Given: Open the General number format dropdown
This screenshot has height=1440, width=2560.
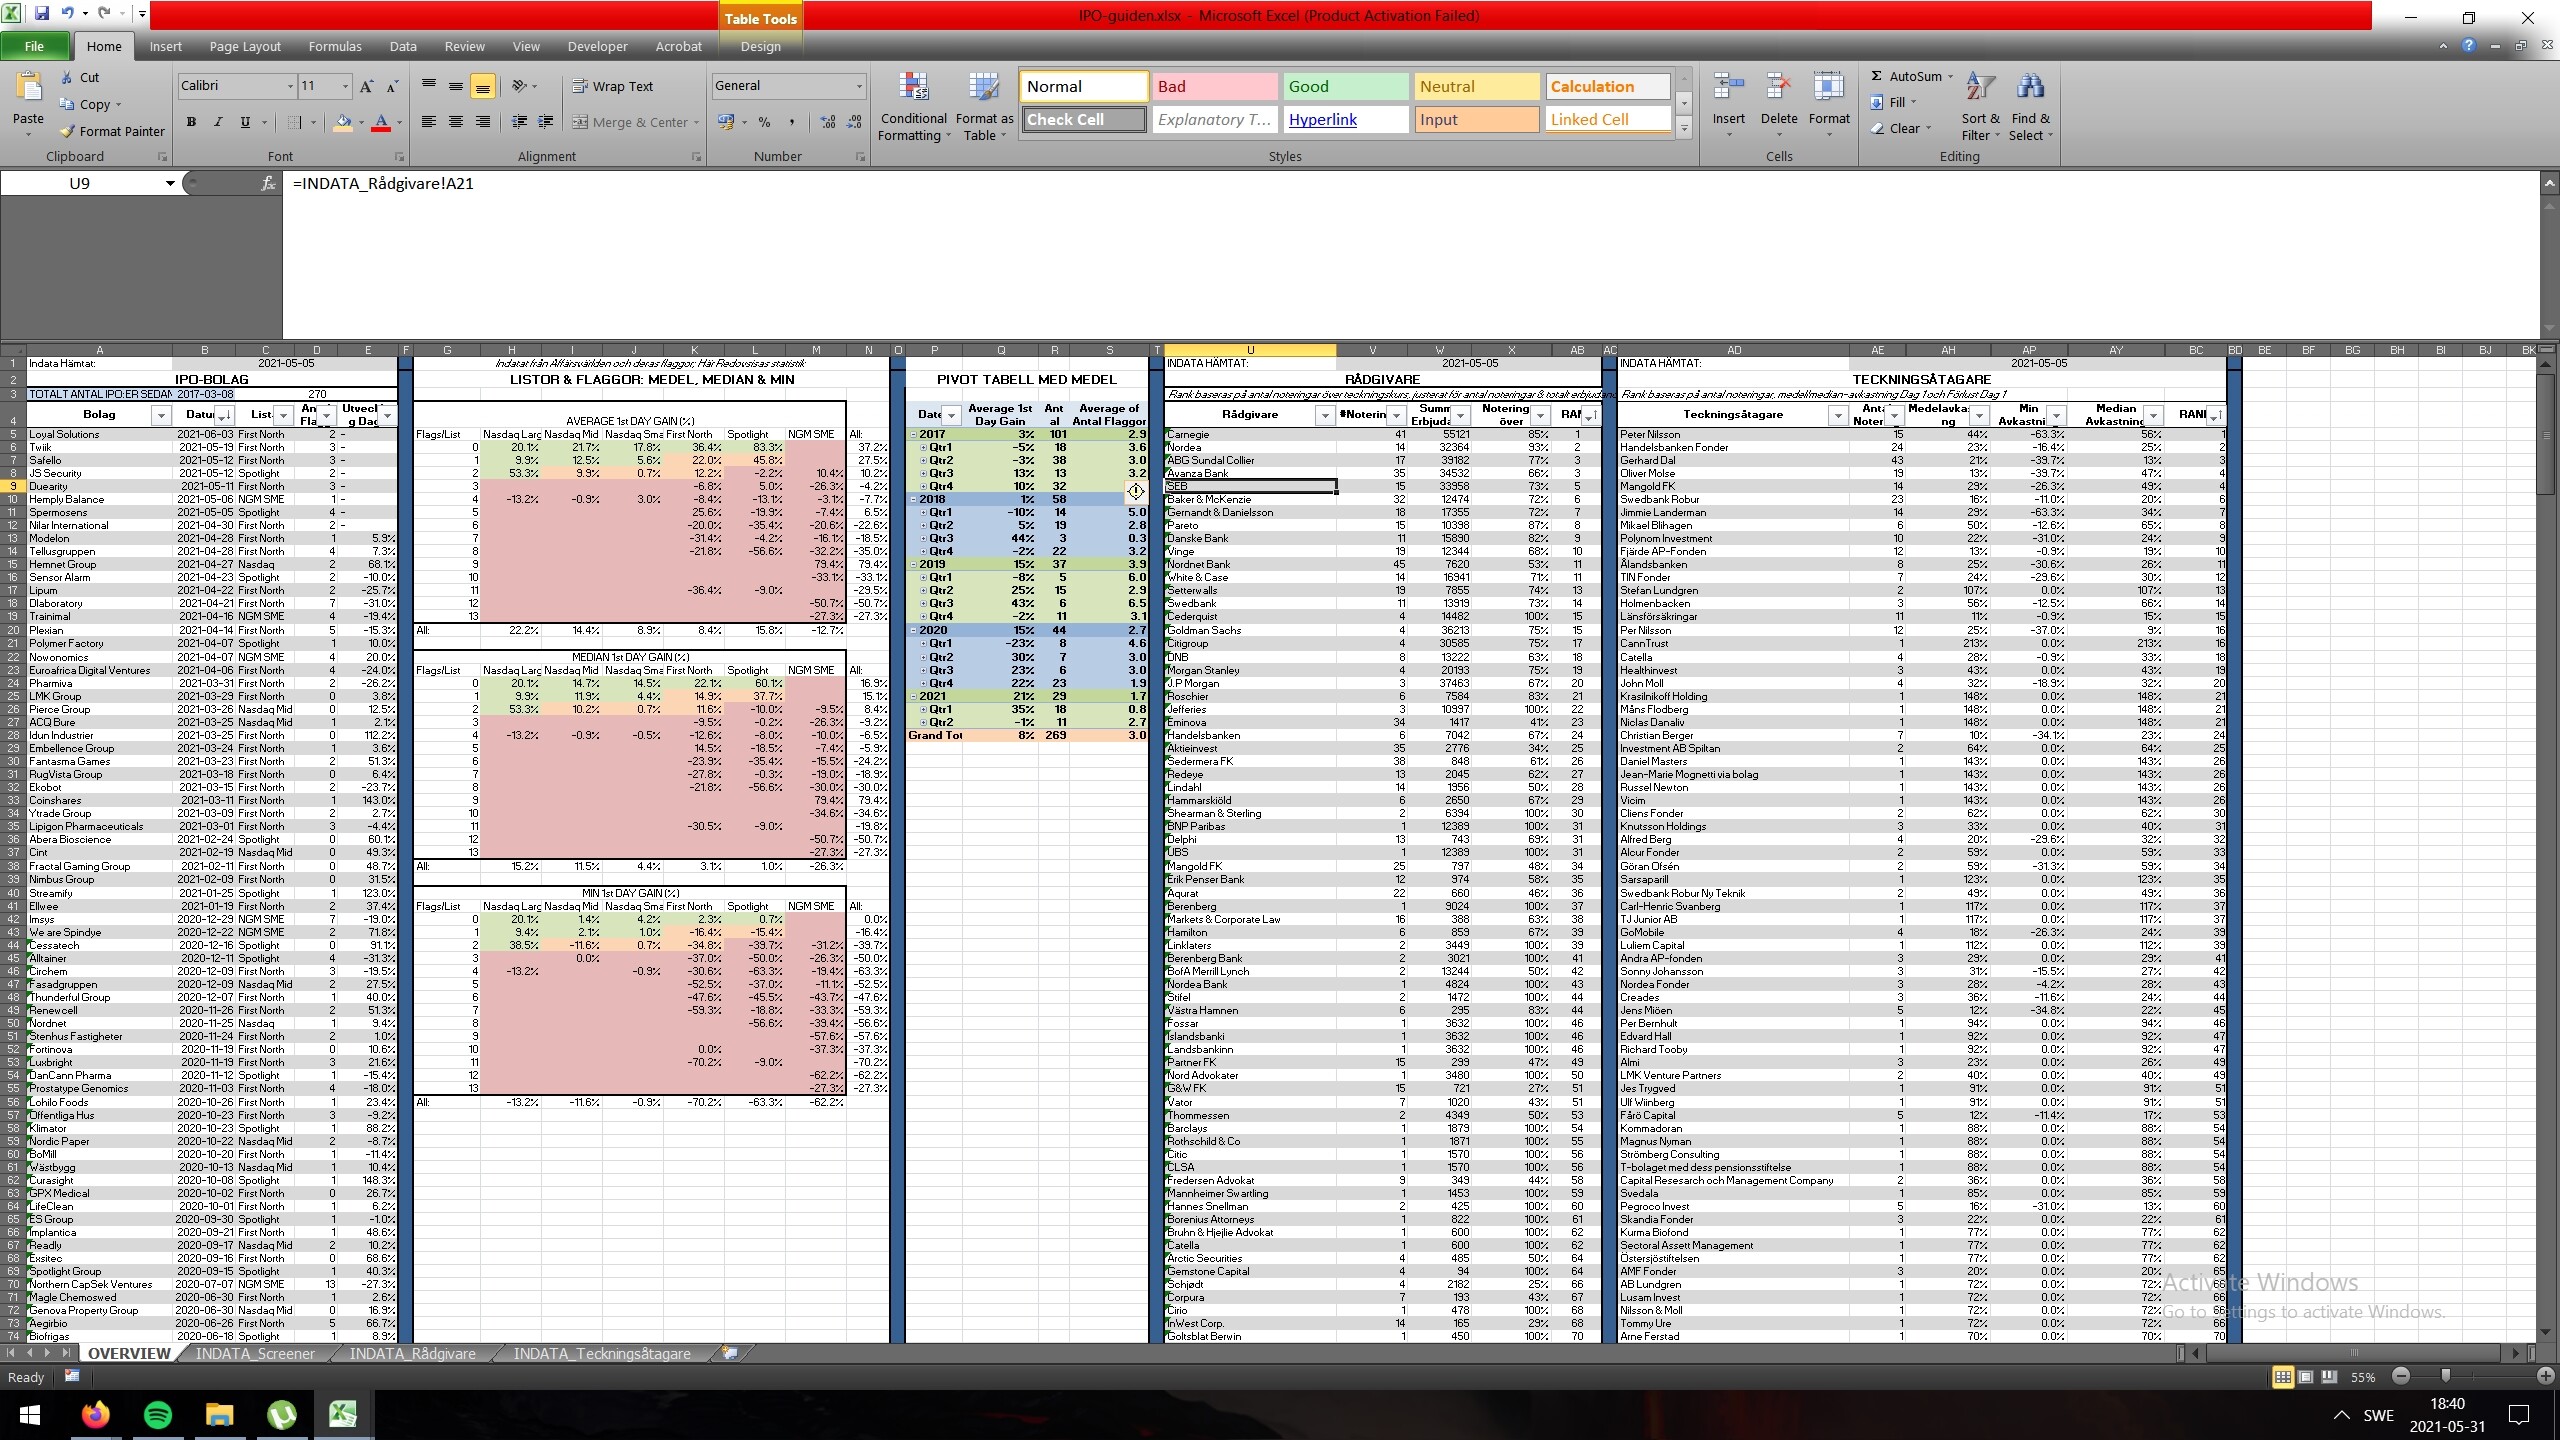Looking at the screenshot, I should pos(859,86).
